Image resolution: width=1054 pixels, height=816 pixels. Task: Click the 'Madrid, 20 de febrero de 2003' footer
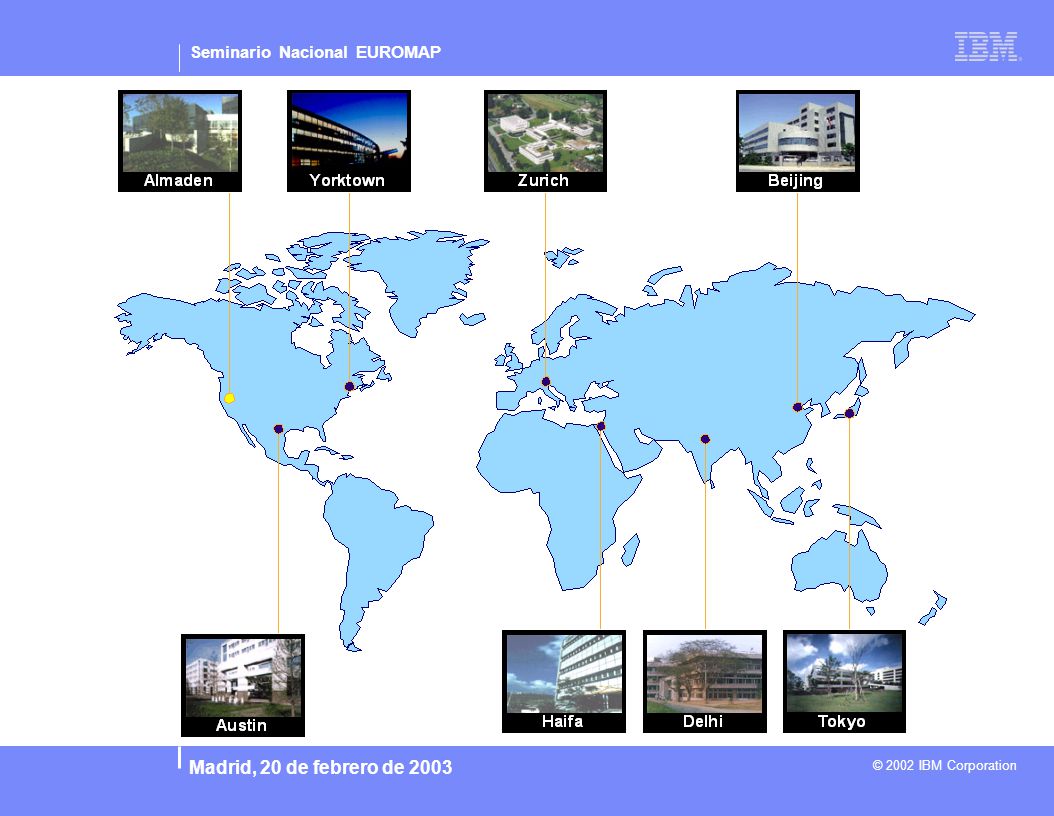tap(321, 767)
